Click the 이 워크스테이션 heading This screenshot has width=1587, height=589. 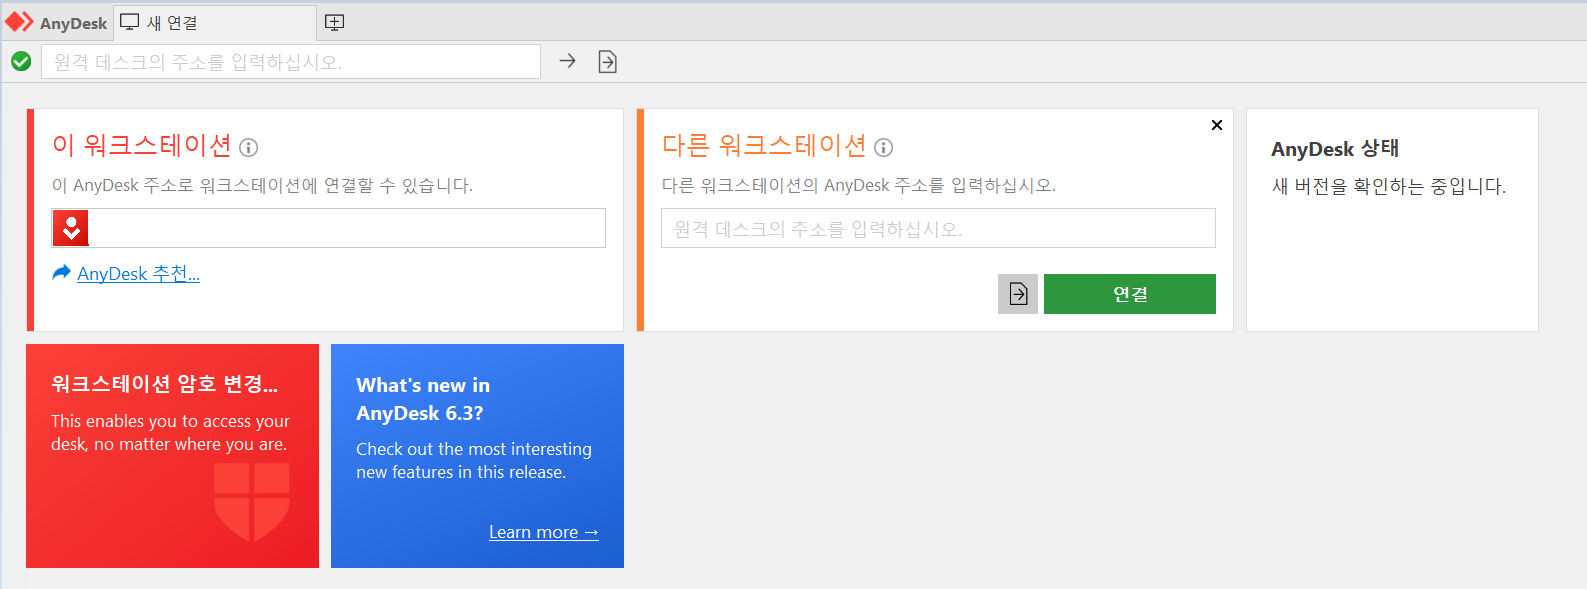pos(141,146)
